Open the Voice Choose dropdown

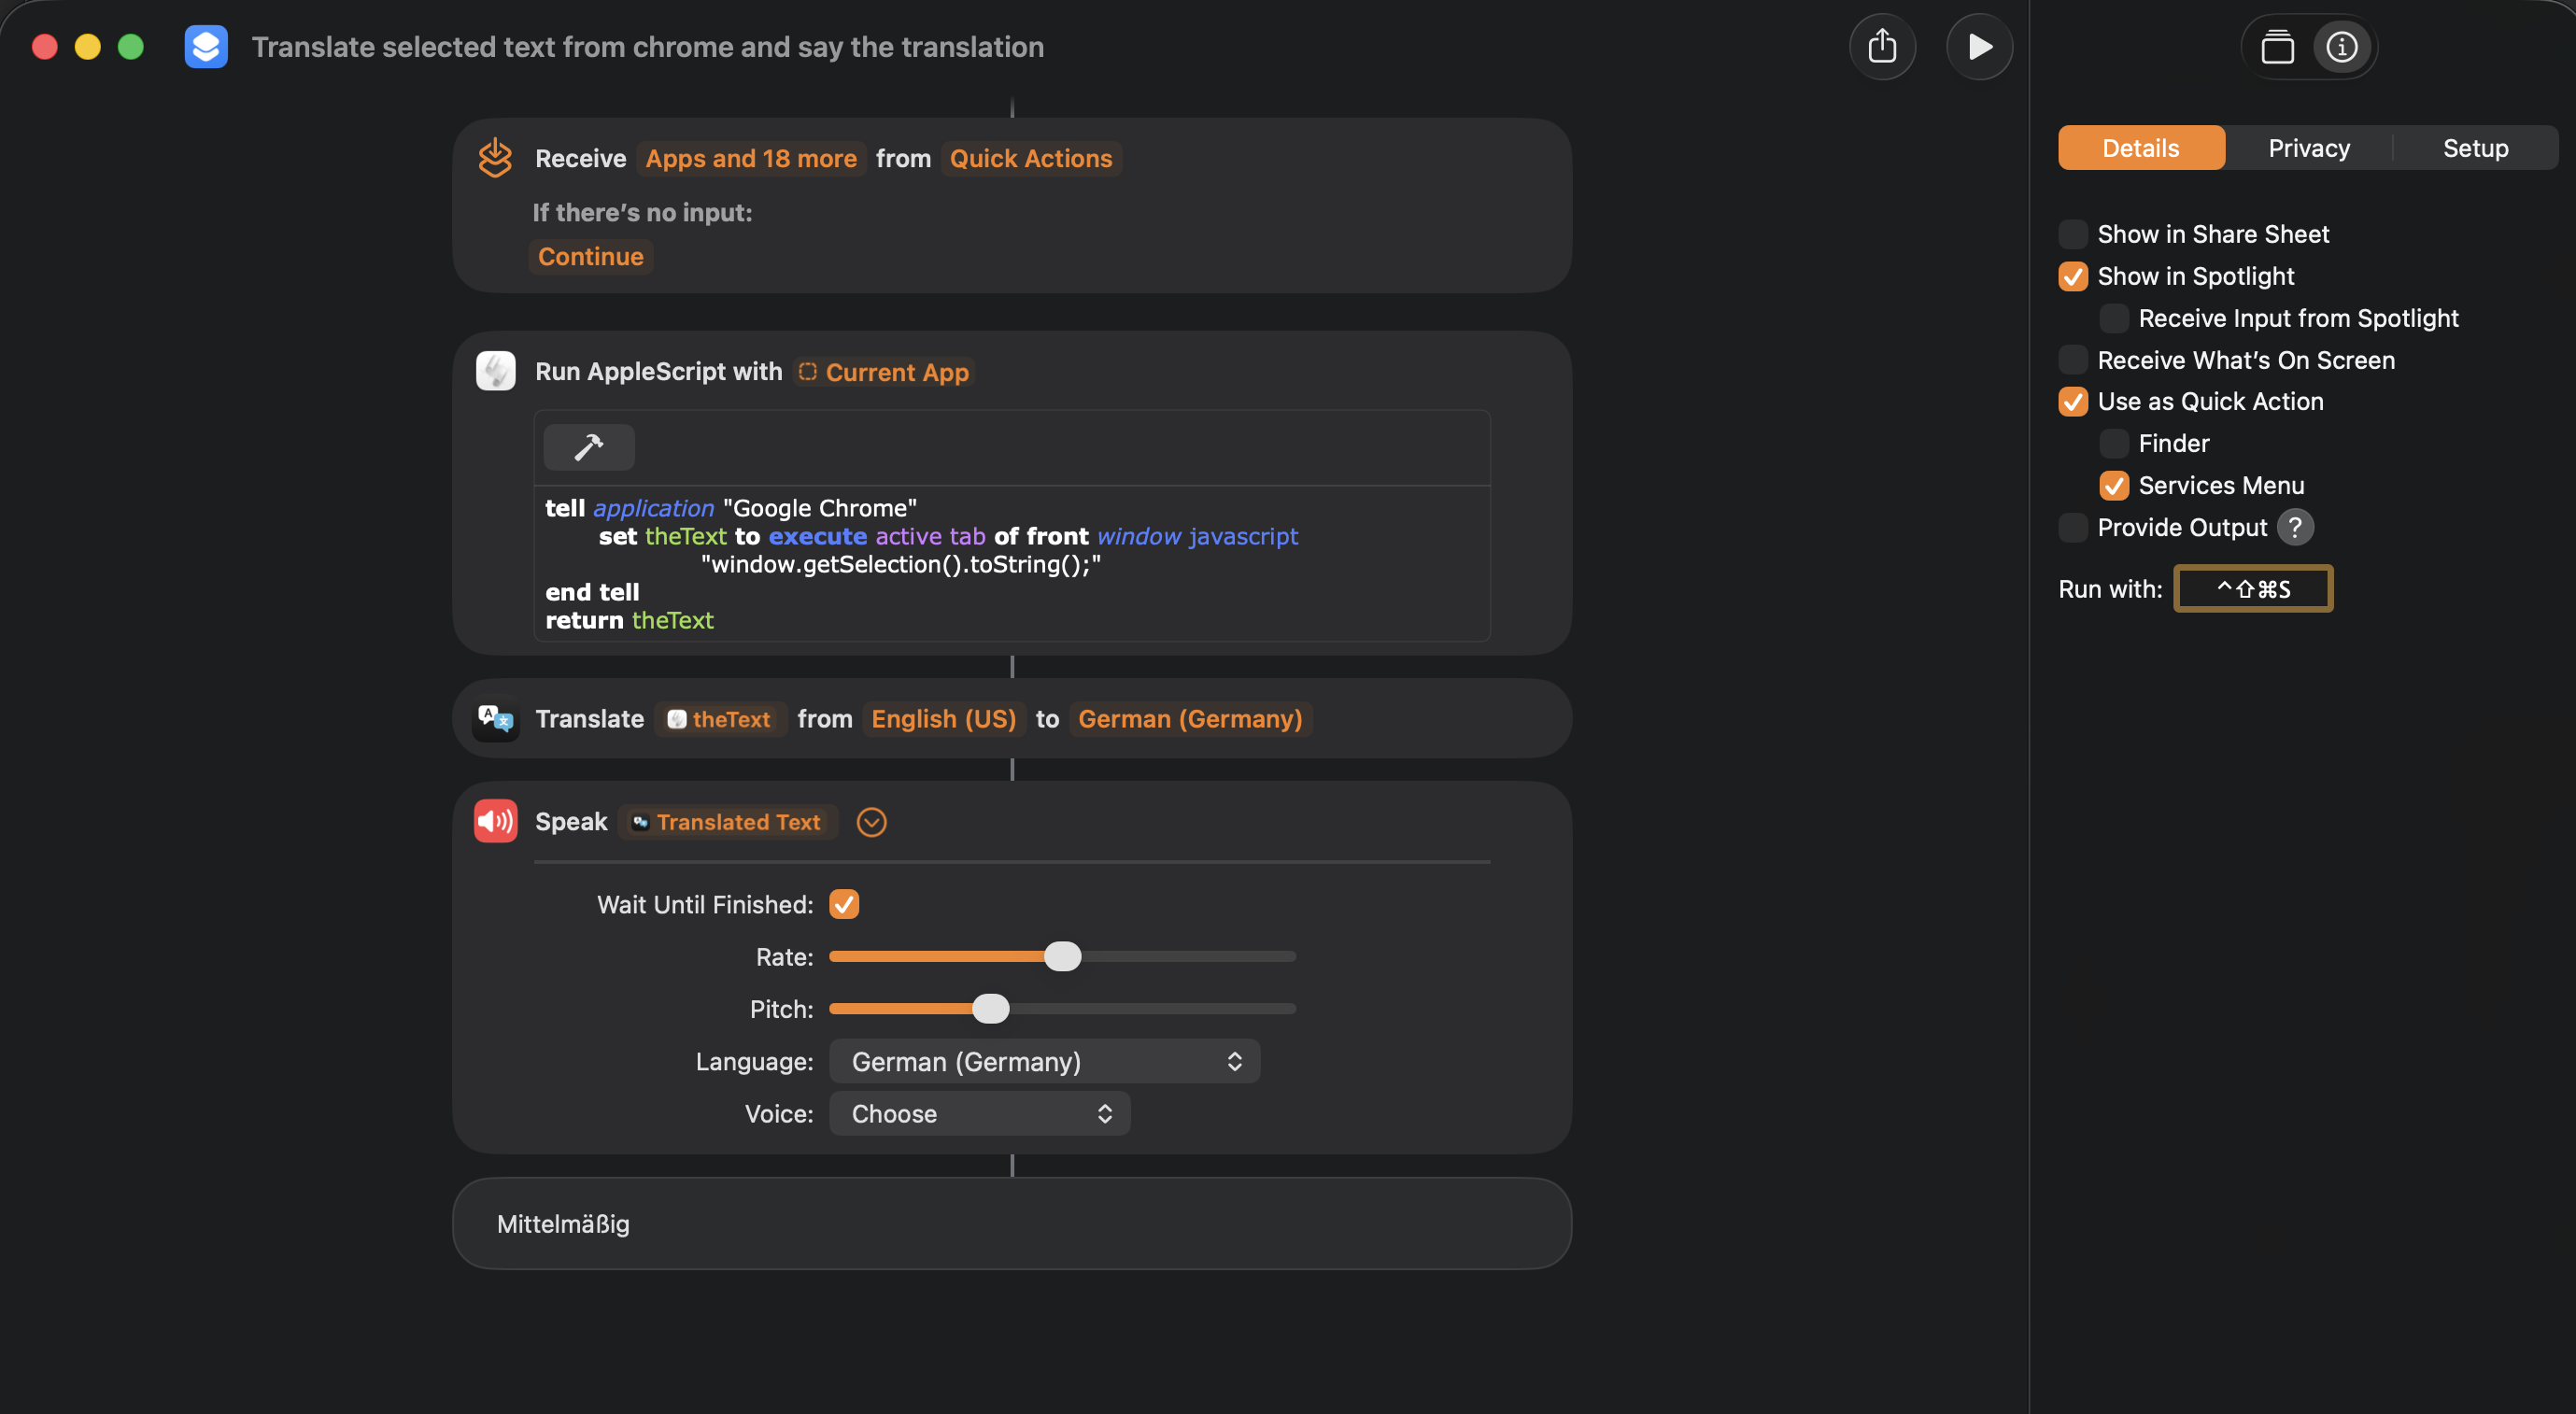click(x=979, y=1113)
